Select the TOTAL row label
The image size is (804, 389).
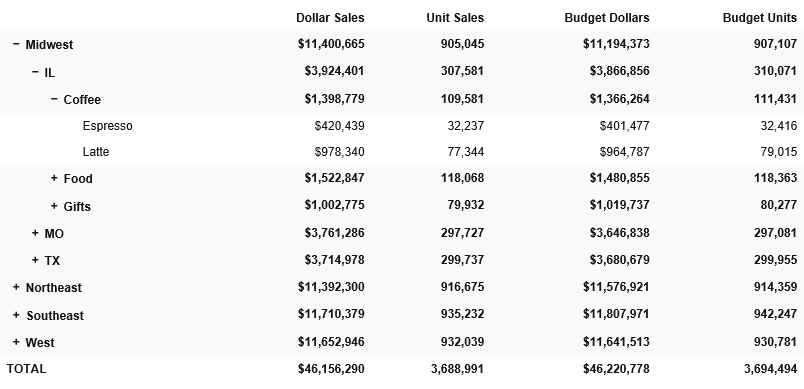pos(27,369)
